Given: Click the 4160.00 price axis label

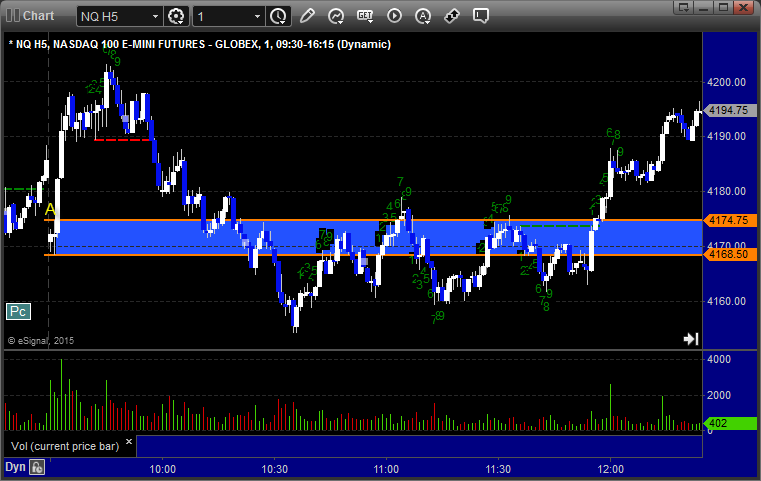Looking at the screenshot, I should point(727,301).
